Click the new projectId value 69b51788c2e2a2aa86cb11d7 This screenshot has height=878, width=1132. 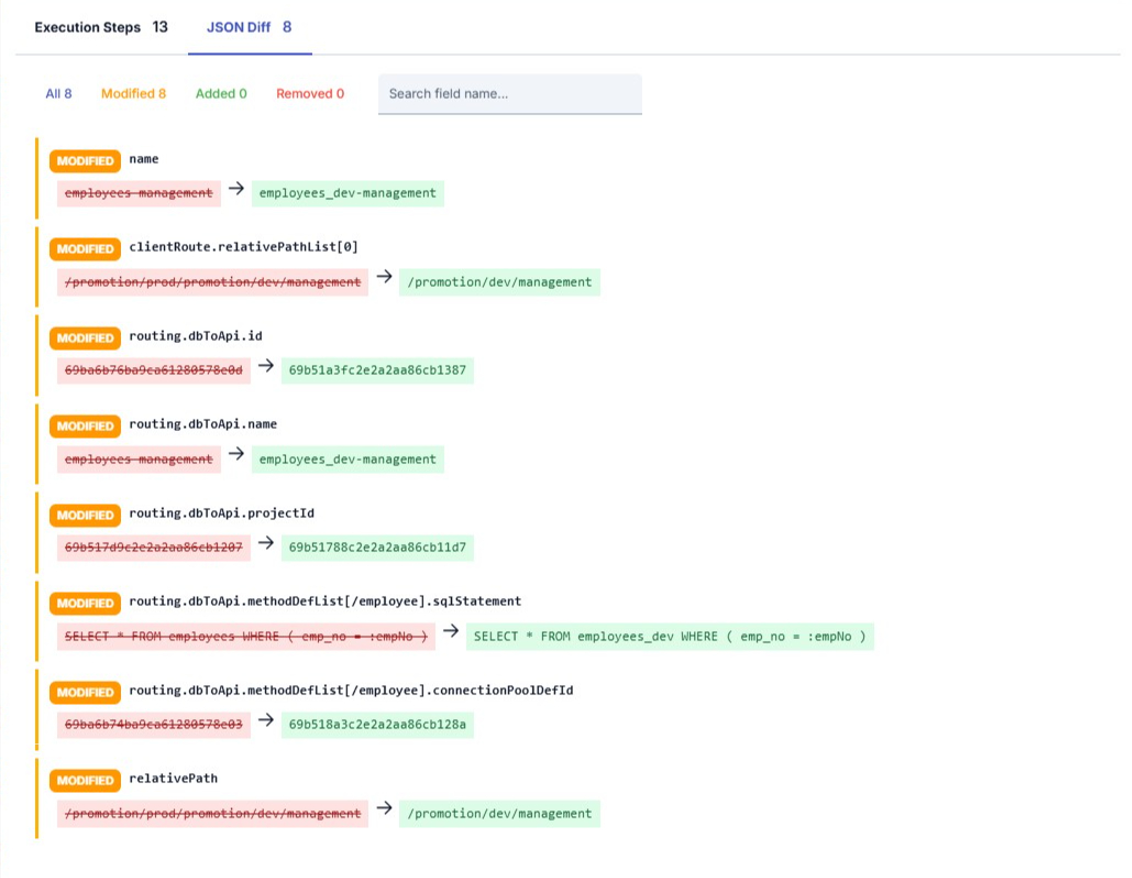click(378, 547)
